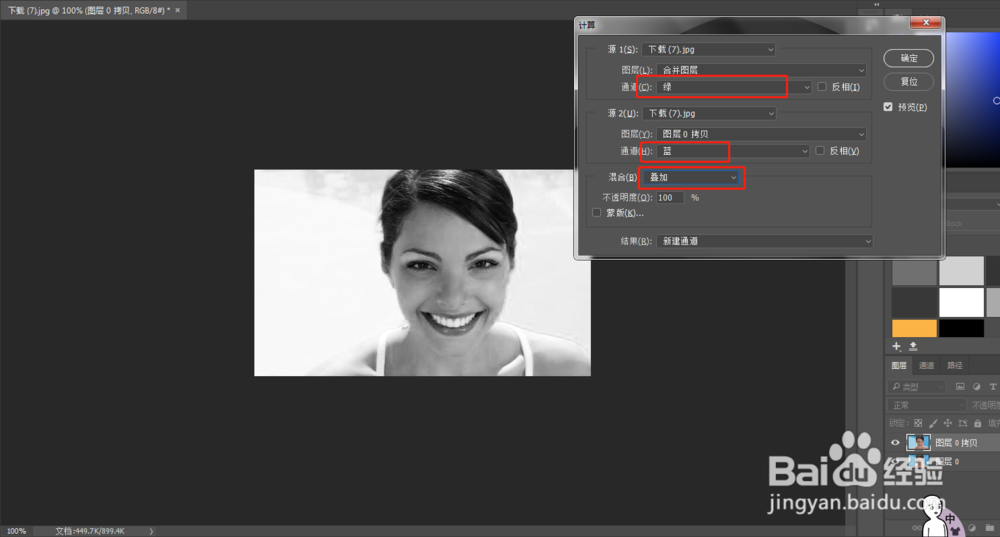The height and width of the screenshot is (537, 1000).
Task: Click the 确定 button in the 计算 dialog
Action: tap(908, 58)
